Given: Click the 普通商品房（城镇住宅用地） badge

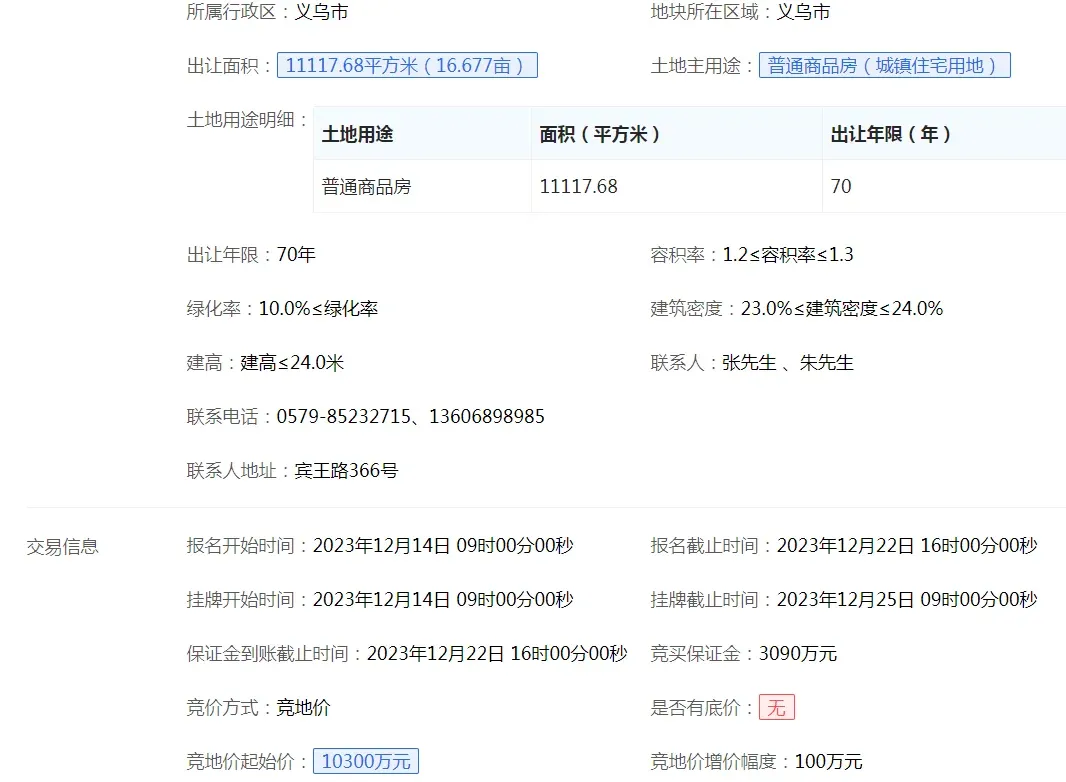Looking at the screenshot, I should pyautogui.click(x=884, y=66).
